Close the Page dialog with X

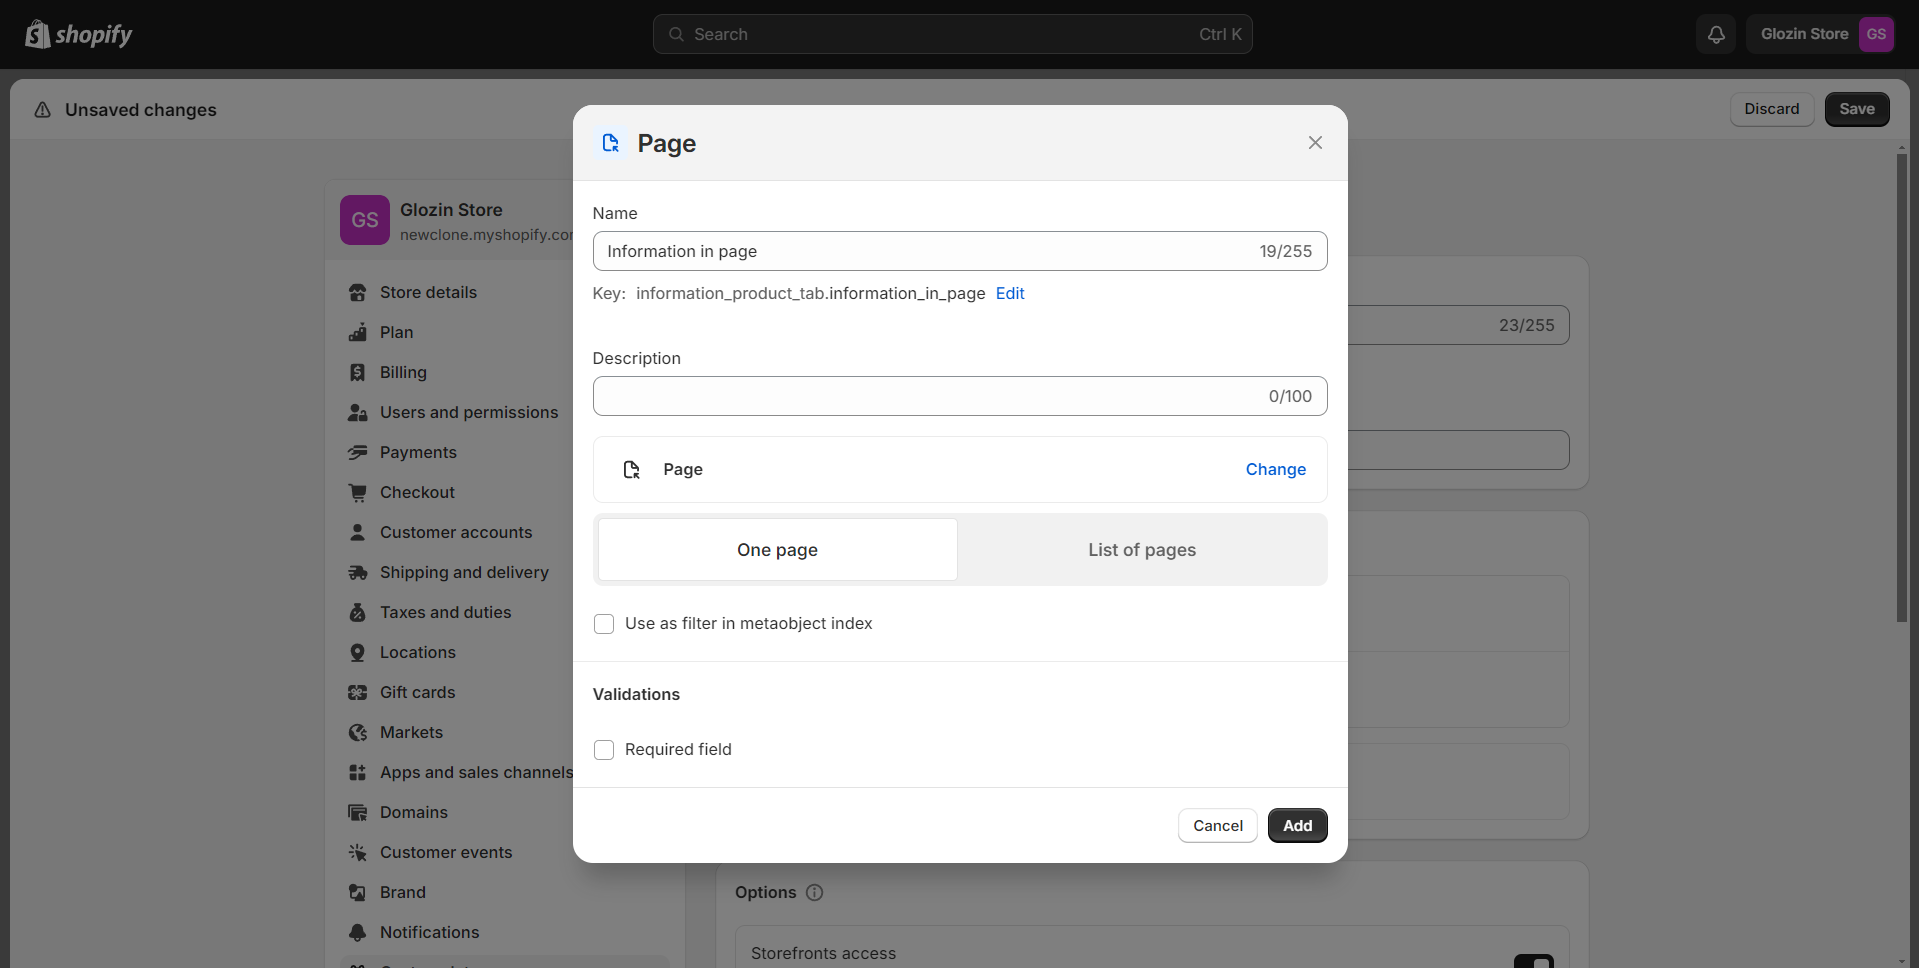click(x=1315, y=143)
